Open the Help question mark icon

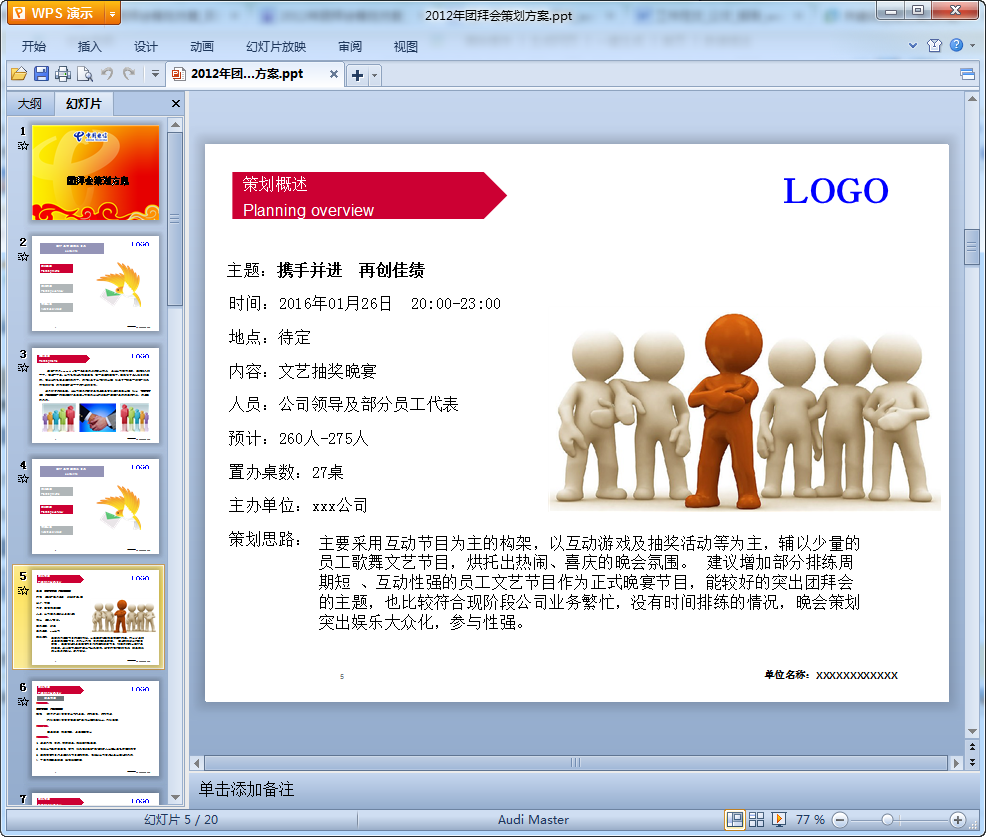click(956, 45)
